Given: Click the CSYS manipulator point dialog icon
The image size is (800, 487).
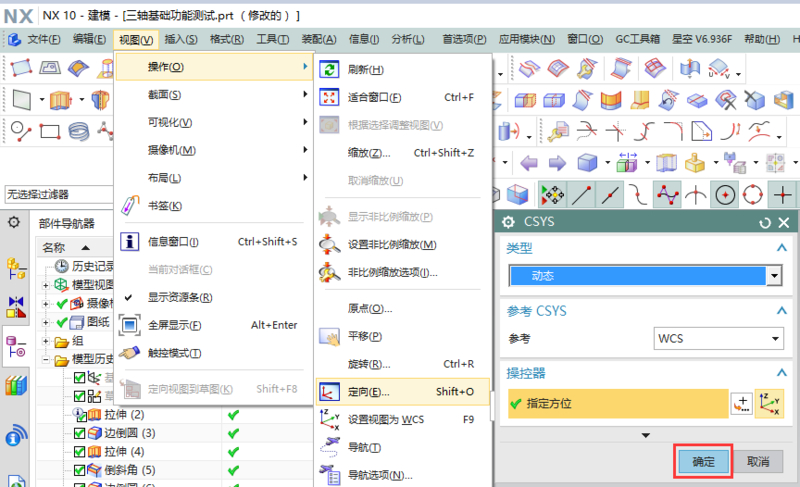Looking at the screenshot, I should tap(741, 403).
